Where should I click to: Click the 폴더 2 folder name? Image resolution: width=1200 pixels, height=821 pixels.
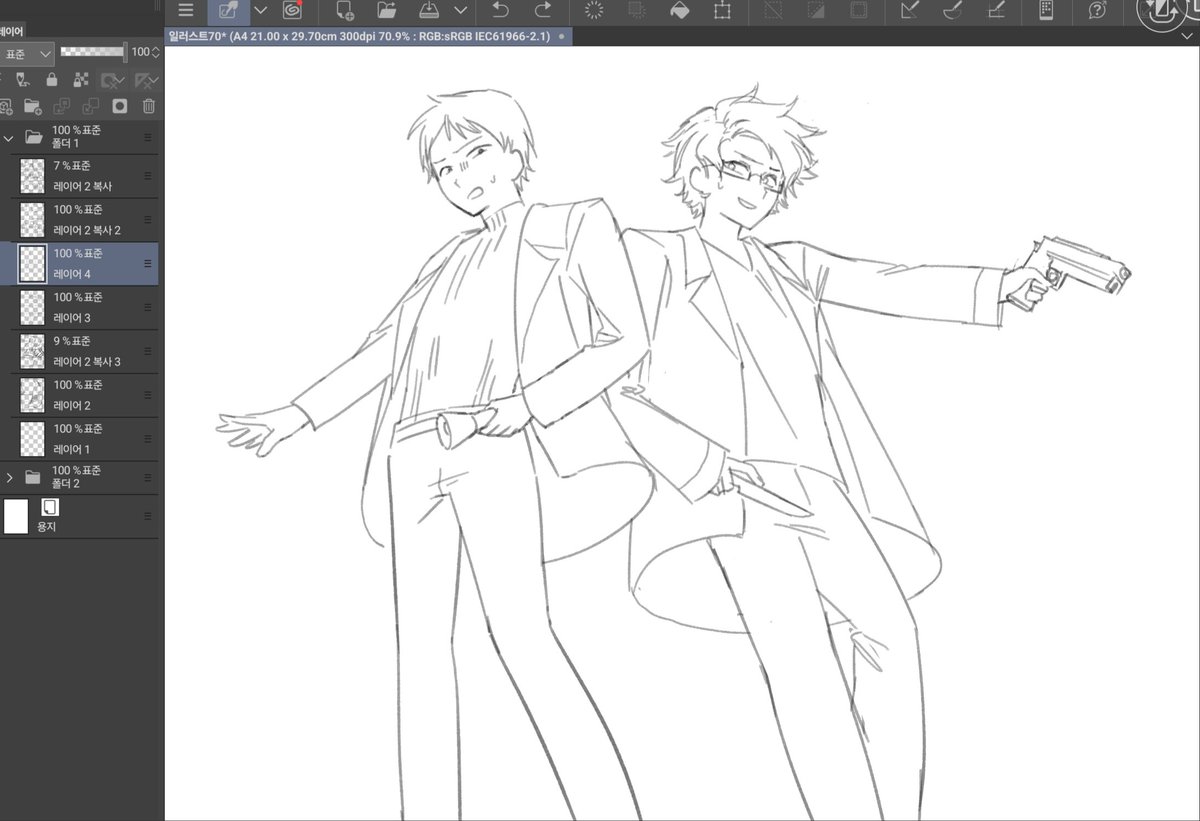(65, 485)
